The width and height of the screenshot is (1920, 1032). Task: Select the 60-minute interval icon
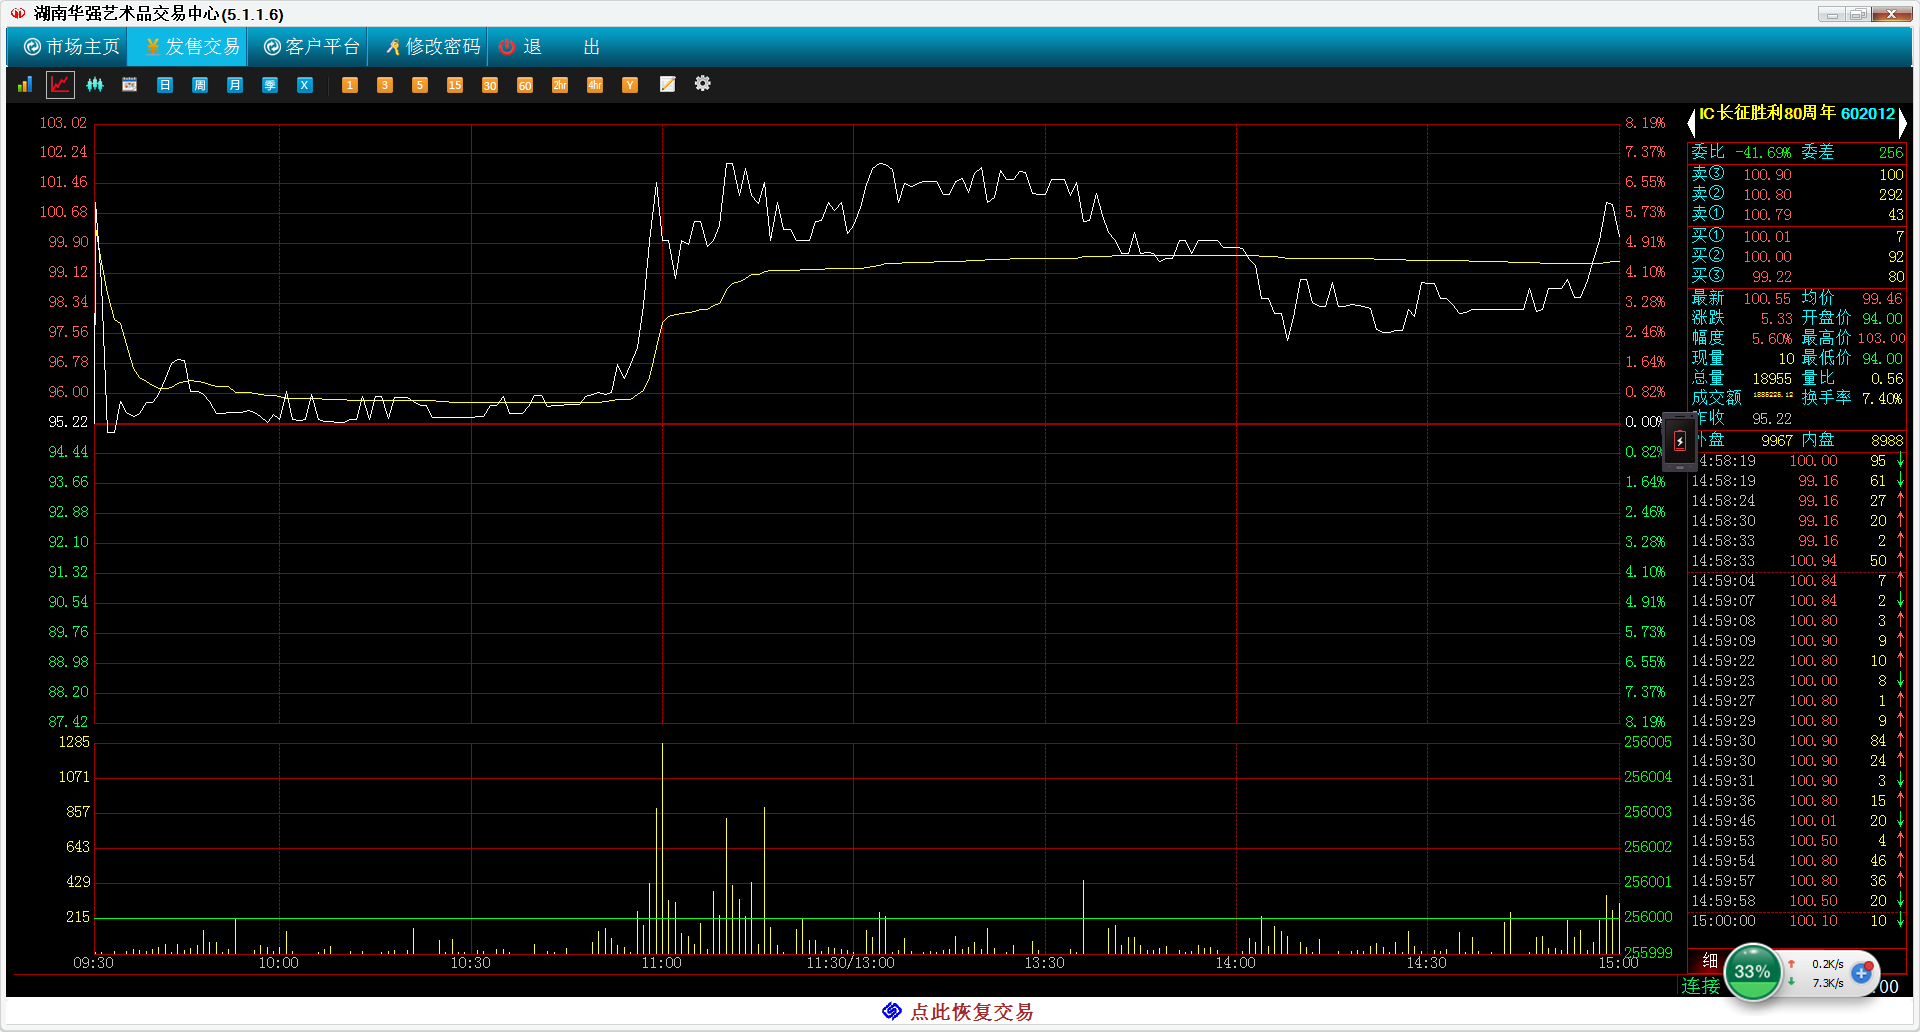coord(525,85)
